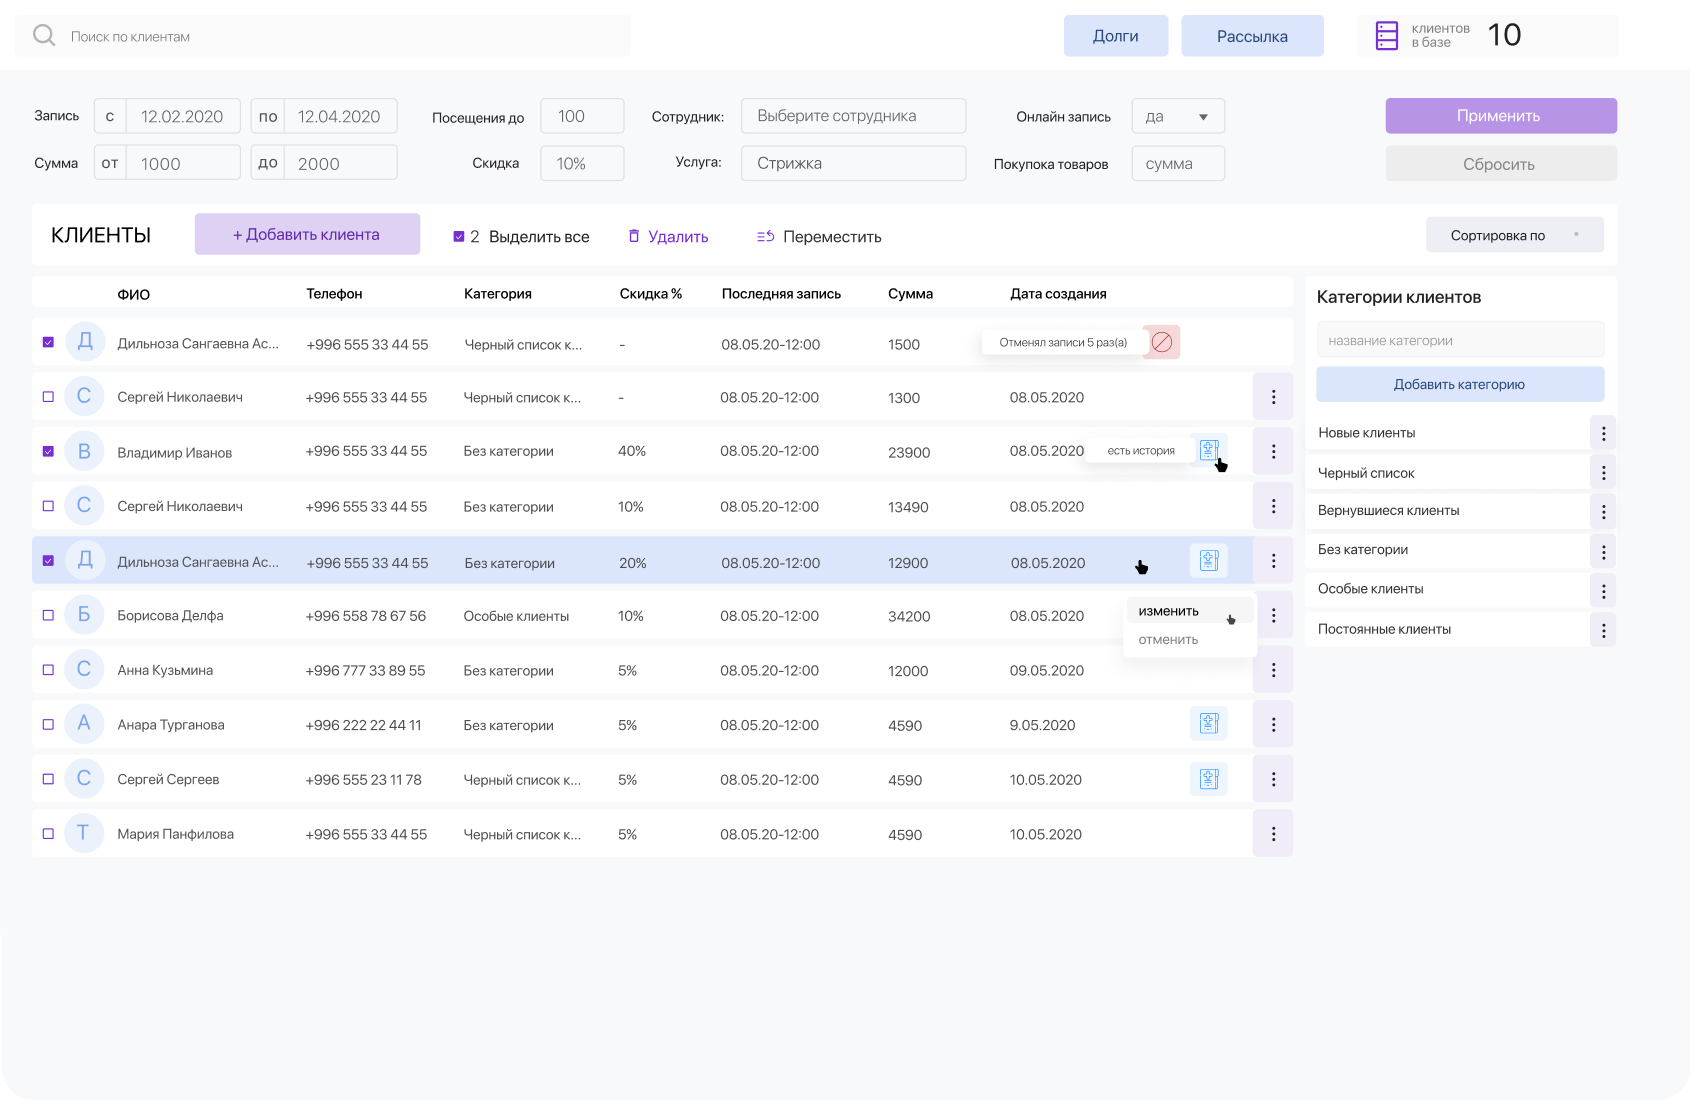Viewport: 1690px width, 1100px height.
Task: Click the trash icon next to Удалить
Action: click(x=634, y=236)
